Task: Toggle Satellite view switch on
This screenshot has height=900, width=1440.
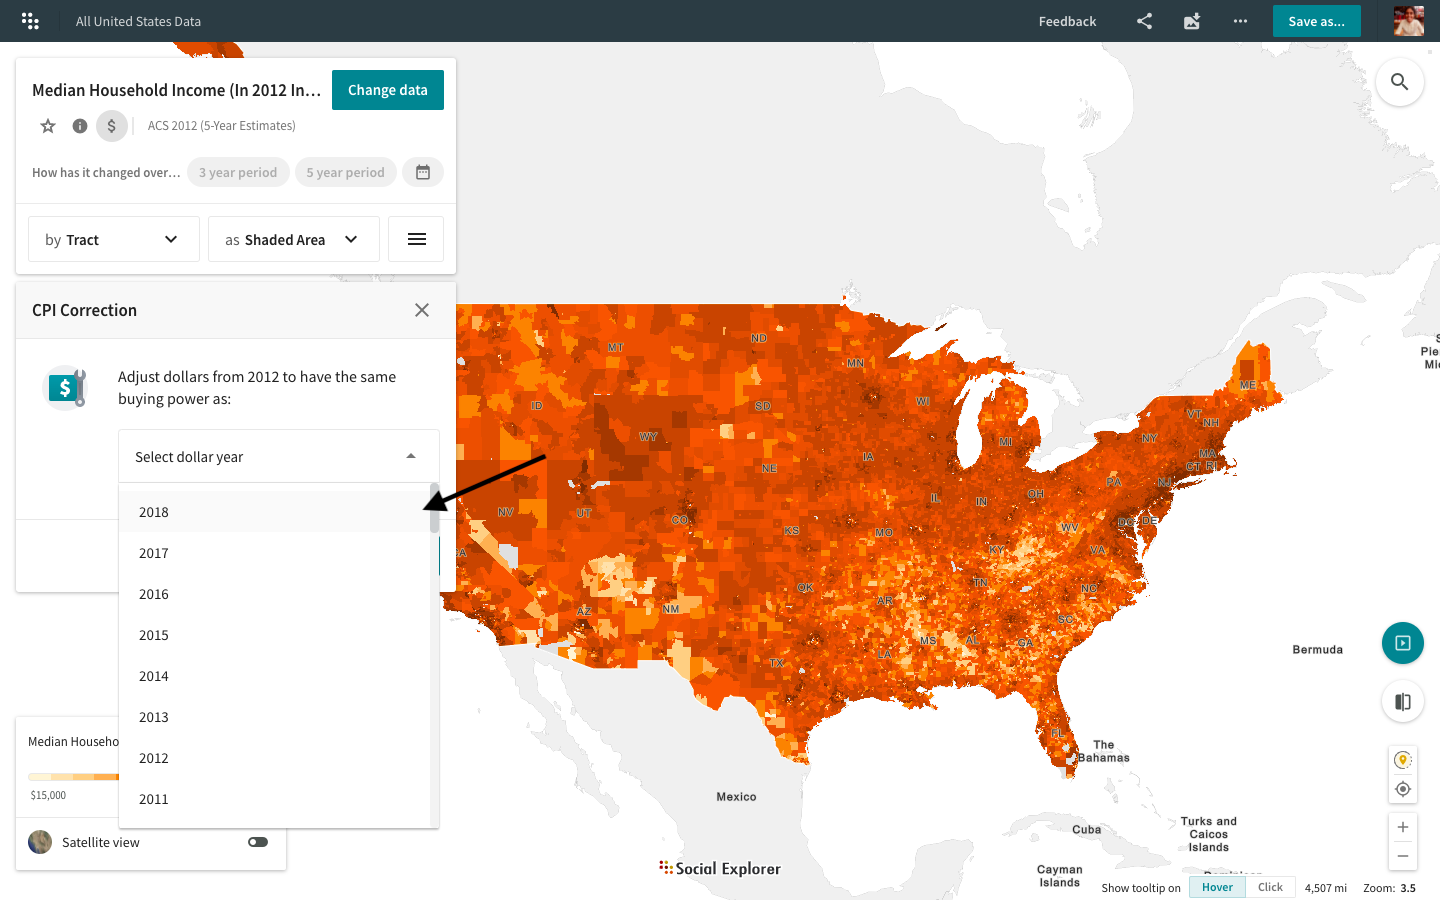Action: click(x=258, y=842)
